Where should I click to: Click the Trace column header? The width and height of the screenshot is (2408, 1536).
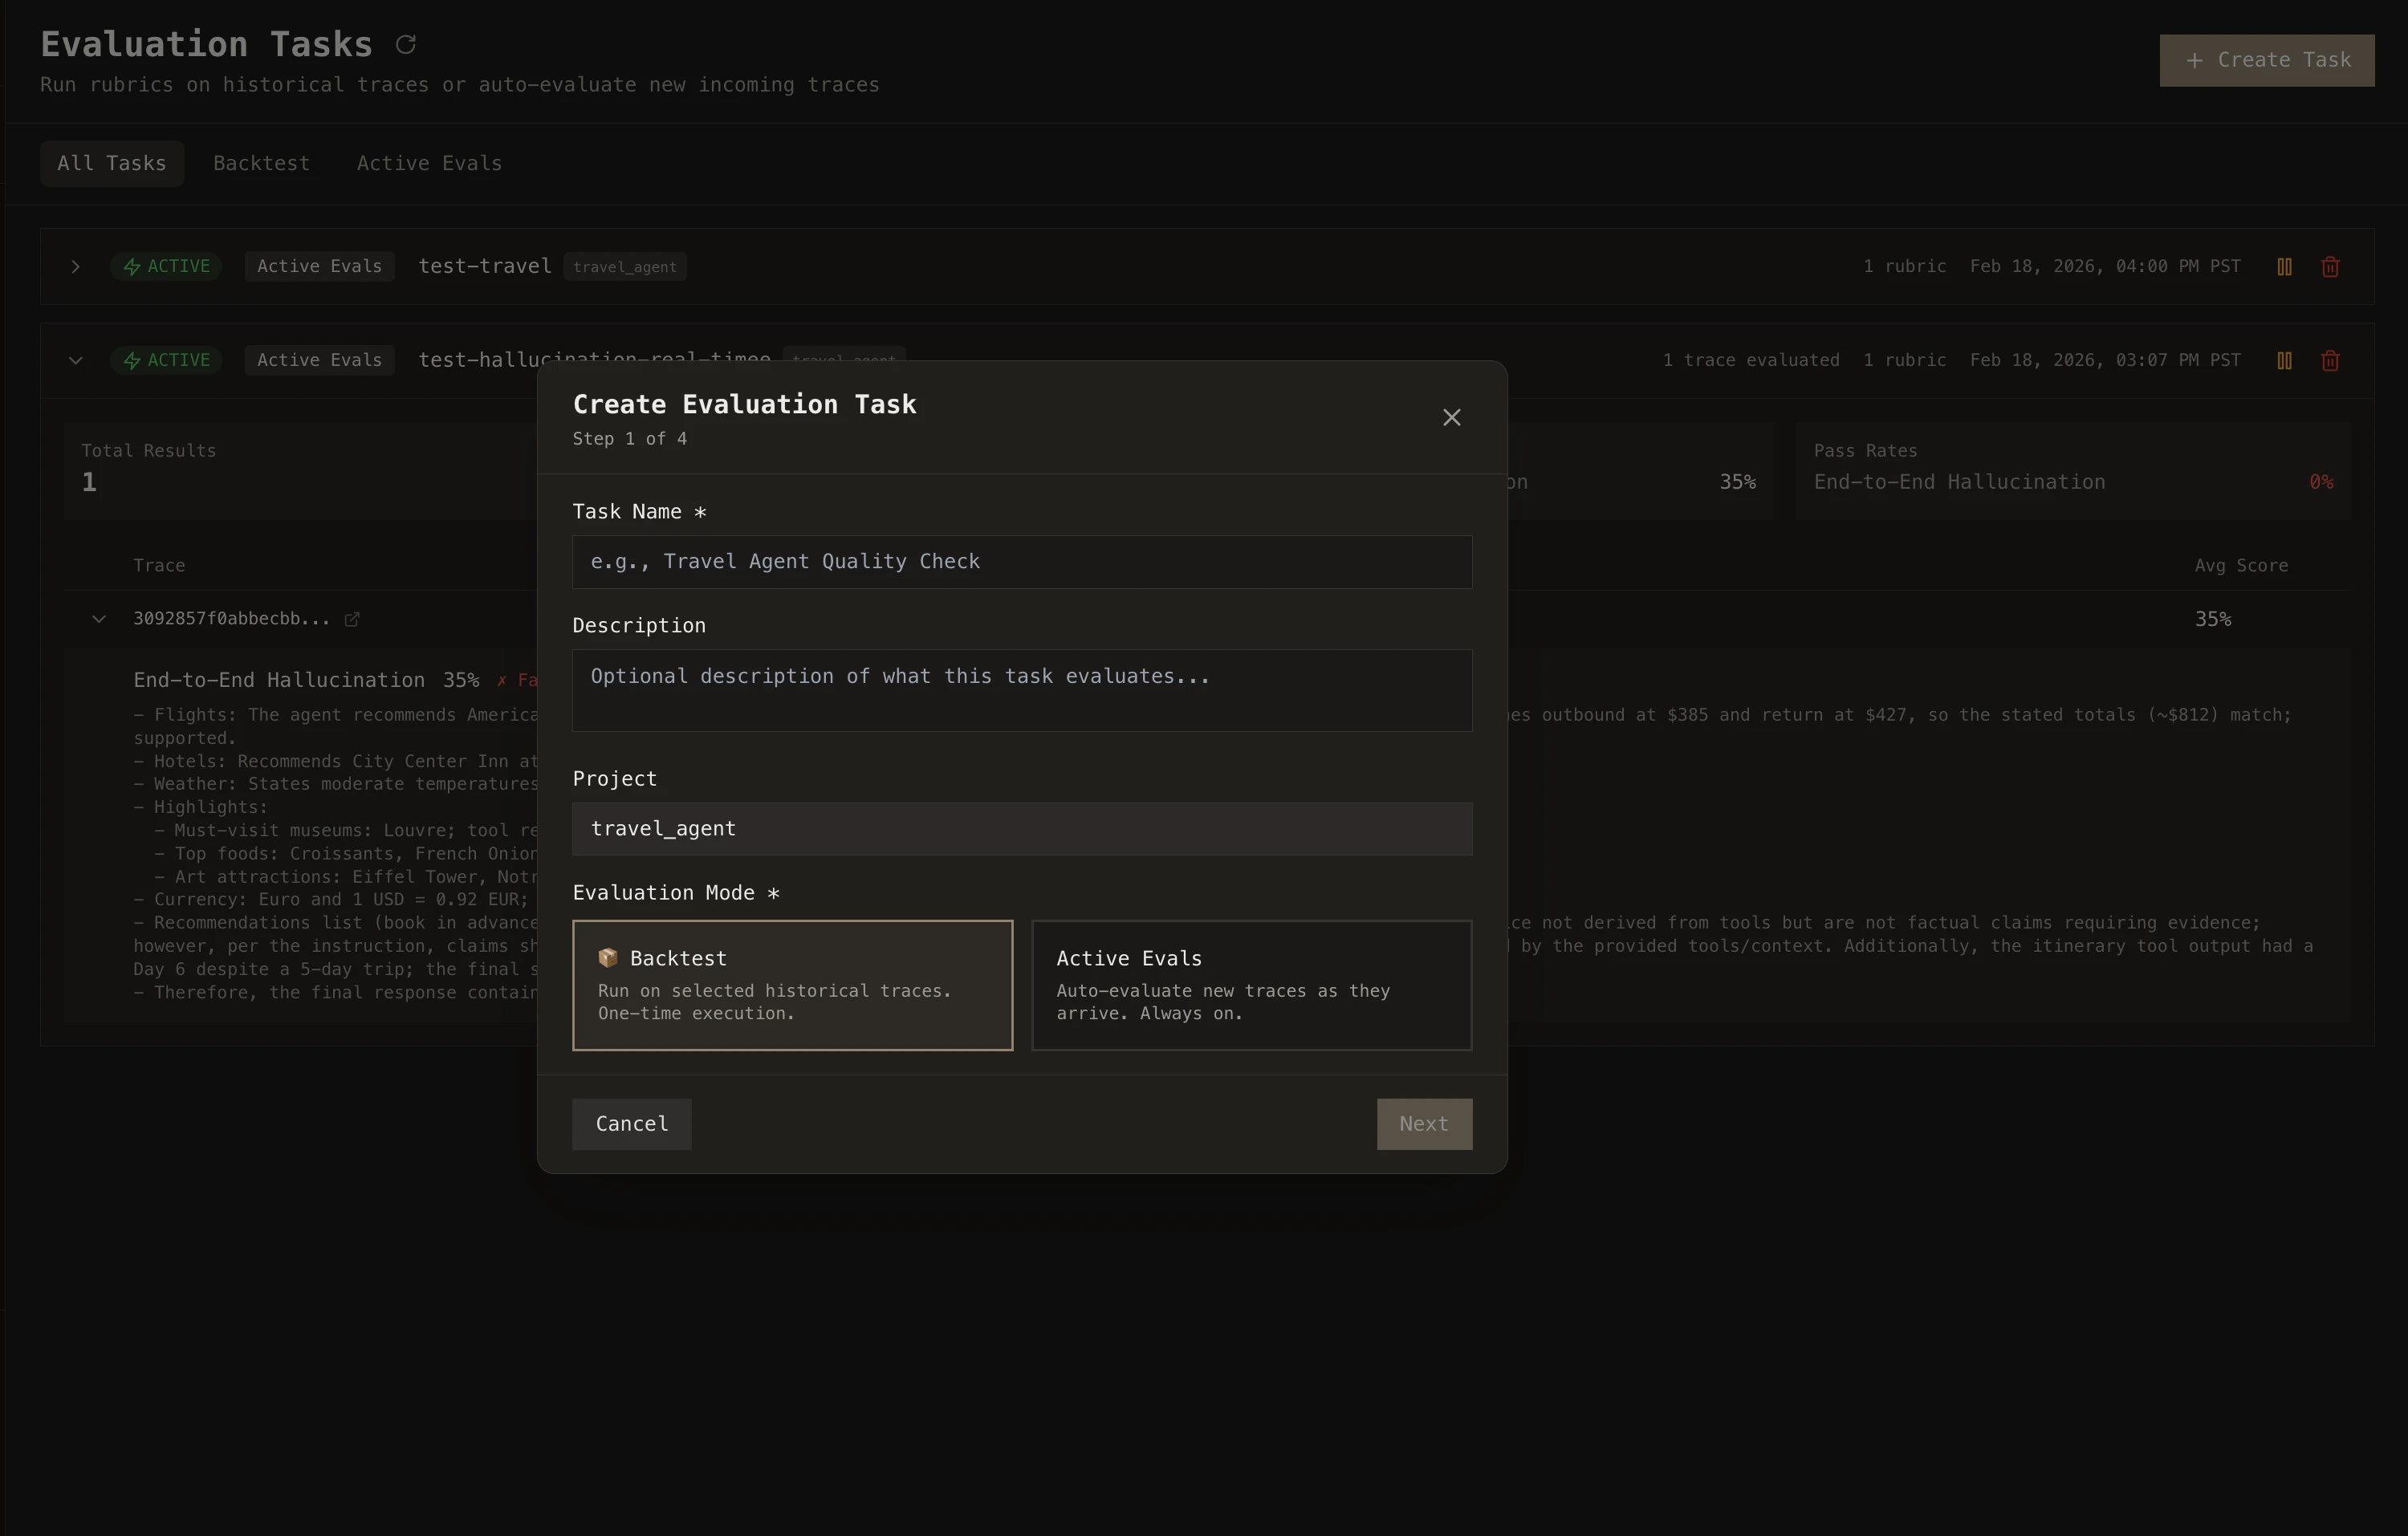click(159, 565)
